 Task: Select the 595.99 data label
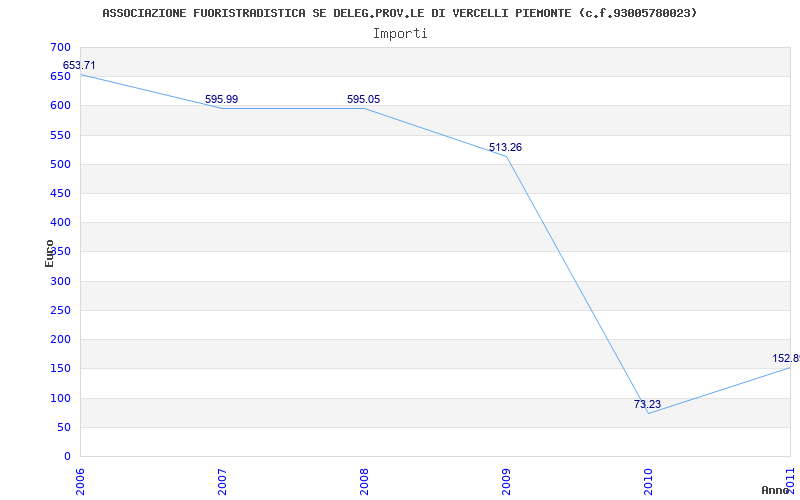(221, 99)
